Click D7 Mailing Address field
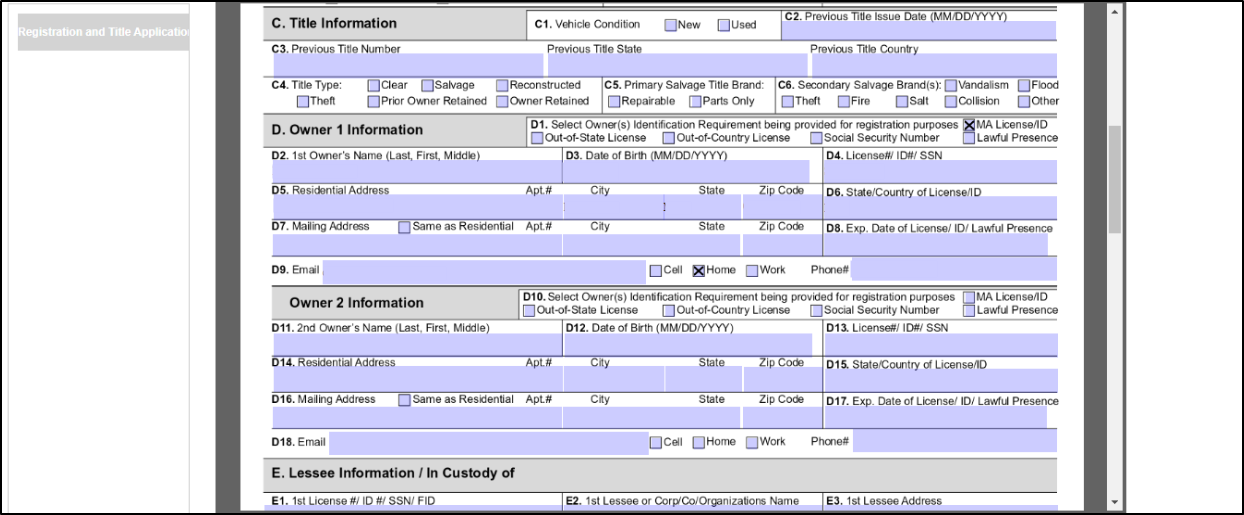Screen dimensions: 1244x515 coord(416,245)
